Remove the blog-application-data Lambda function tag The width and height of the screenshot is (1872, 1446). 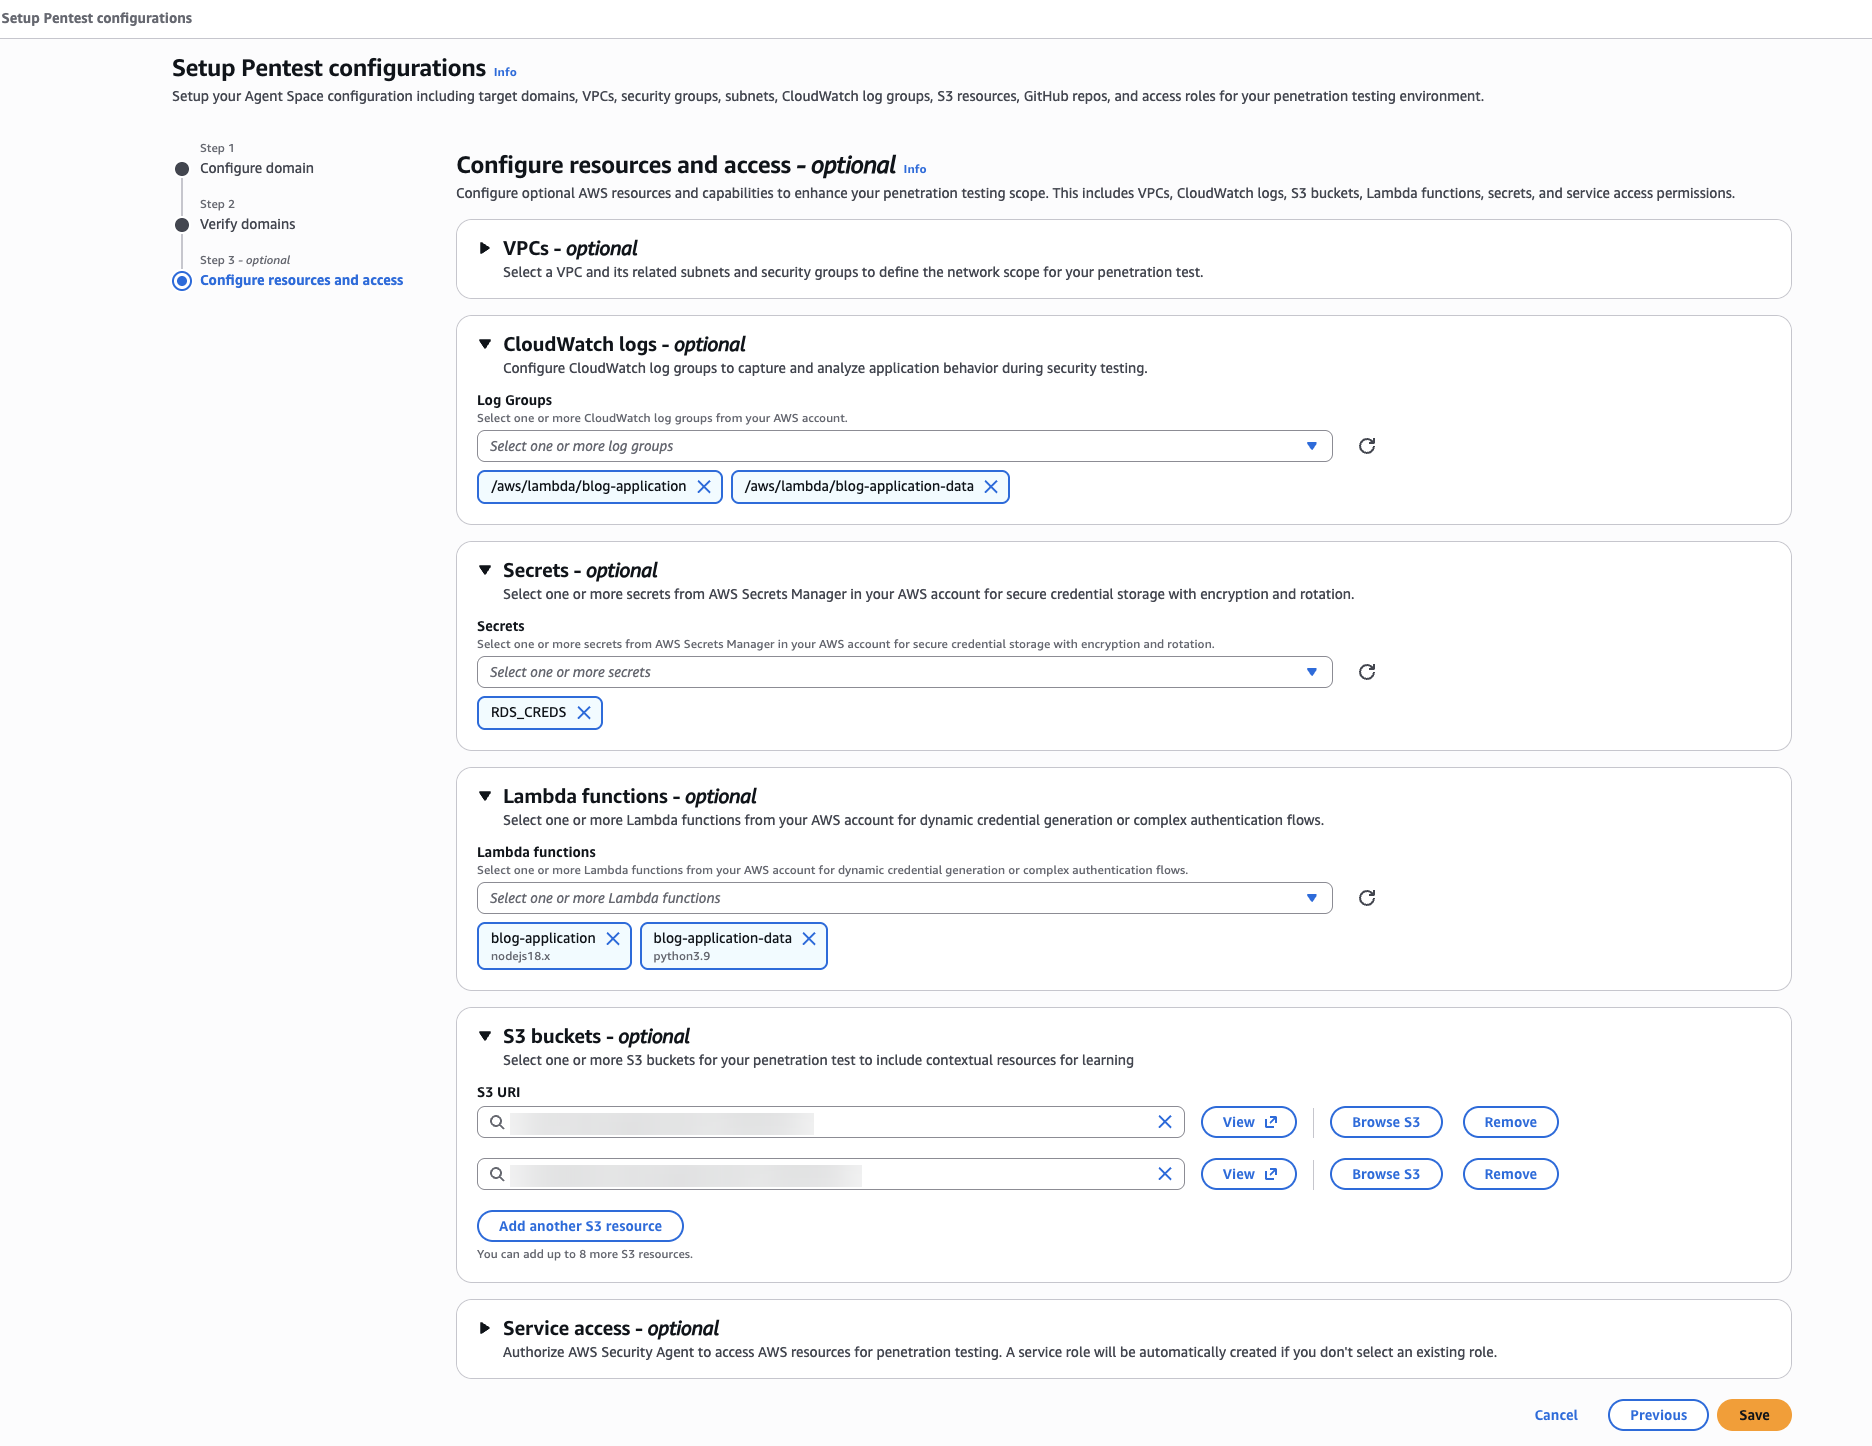pyautogui.click(x=809, y=938)
